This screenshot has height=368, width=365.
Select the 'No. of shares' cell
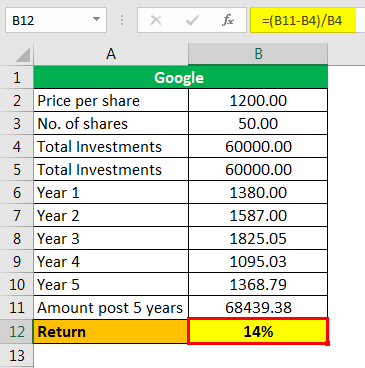(x=111, y=123)
